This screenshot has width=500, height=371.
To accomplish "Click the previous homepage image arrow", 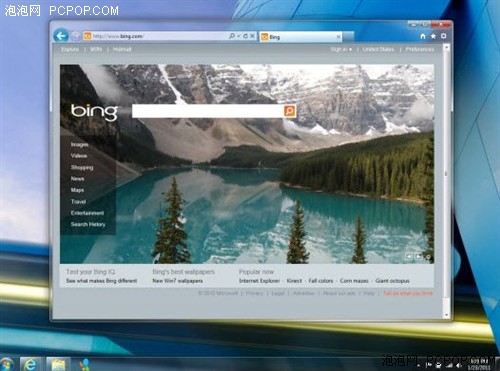I will click(409, 256).
